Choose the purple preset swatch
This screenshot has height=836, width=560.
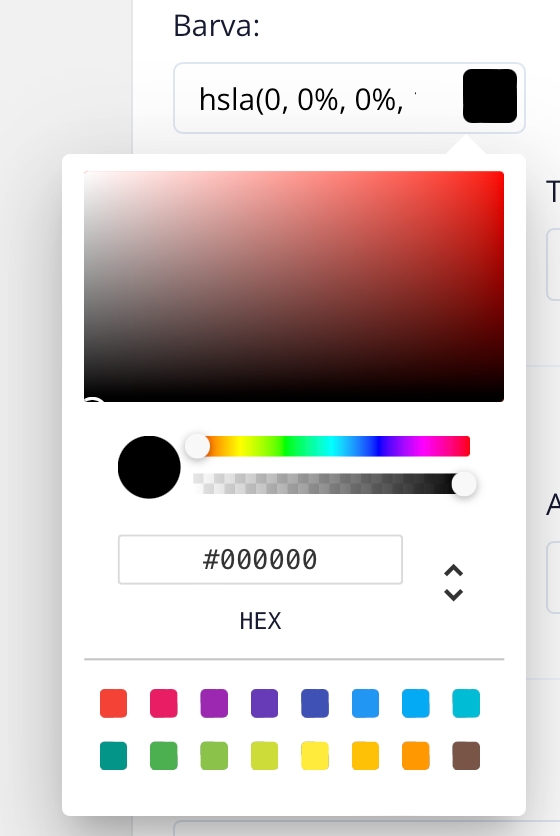[x=214, y=703]
